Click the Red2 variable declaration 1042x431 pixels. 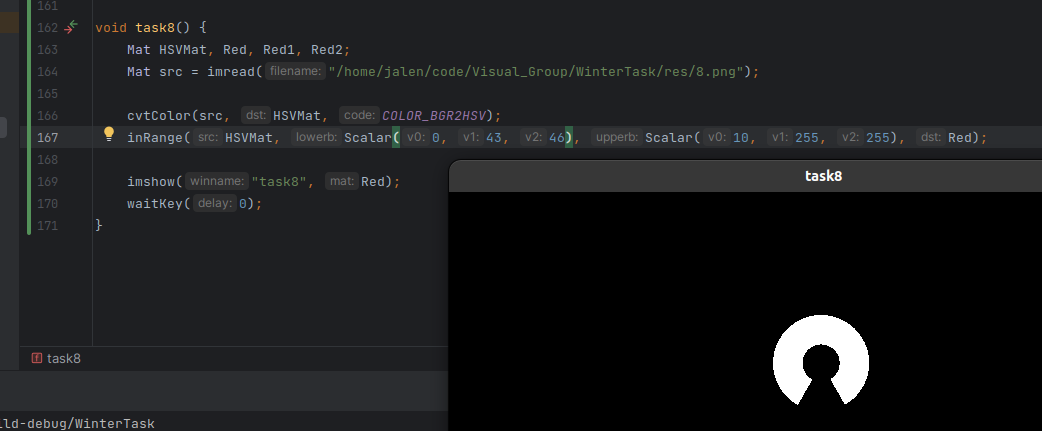327,50
